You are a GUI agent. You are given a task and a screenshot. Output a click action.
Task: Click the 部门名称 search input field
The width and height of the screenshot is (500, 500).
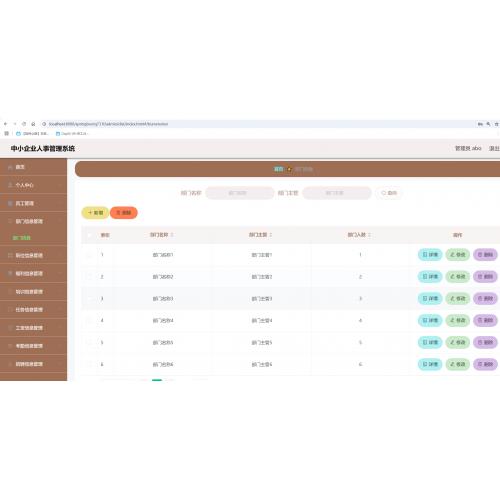pos(240,193)
